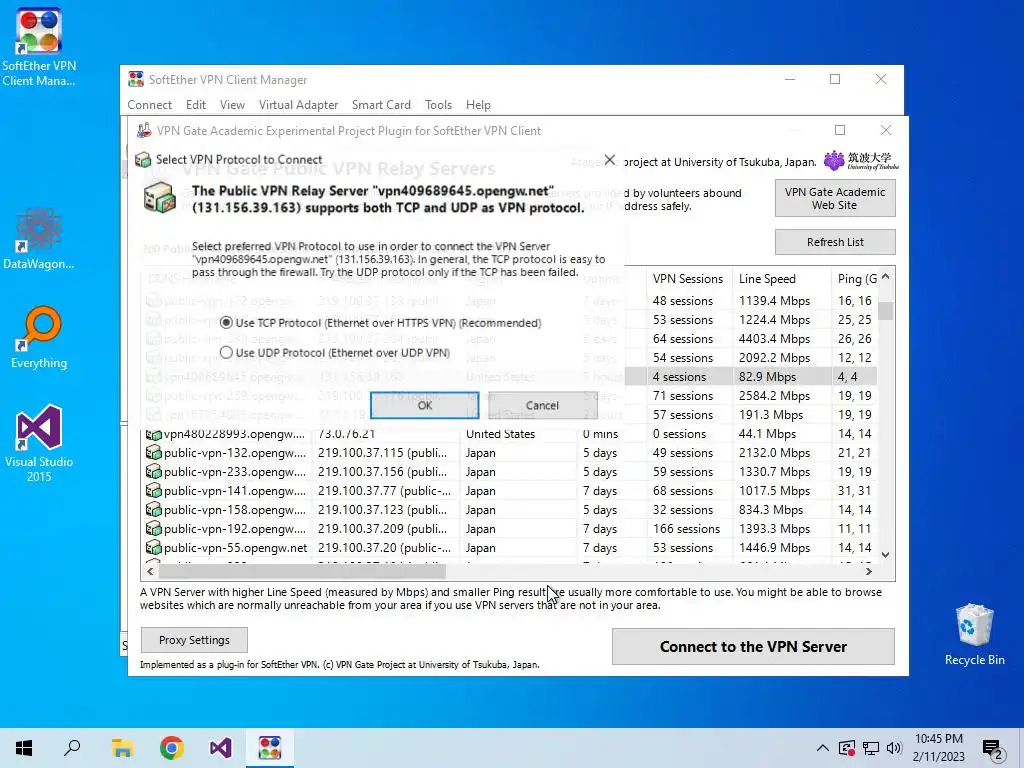Screen dimensions: 1024x768
Task: Open File Explorer from taskbar
Action: click(122, 748)
